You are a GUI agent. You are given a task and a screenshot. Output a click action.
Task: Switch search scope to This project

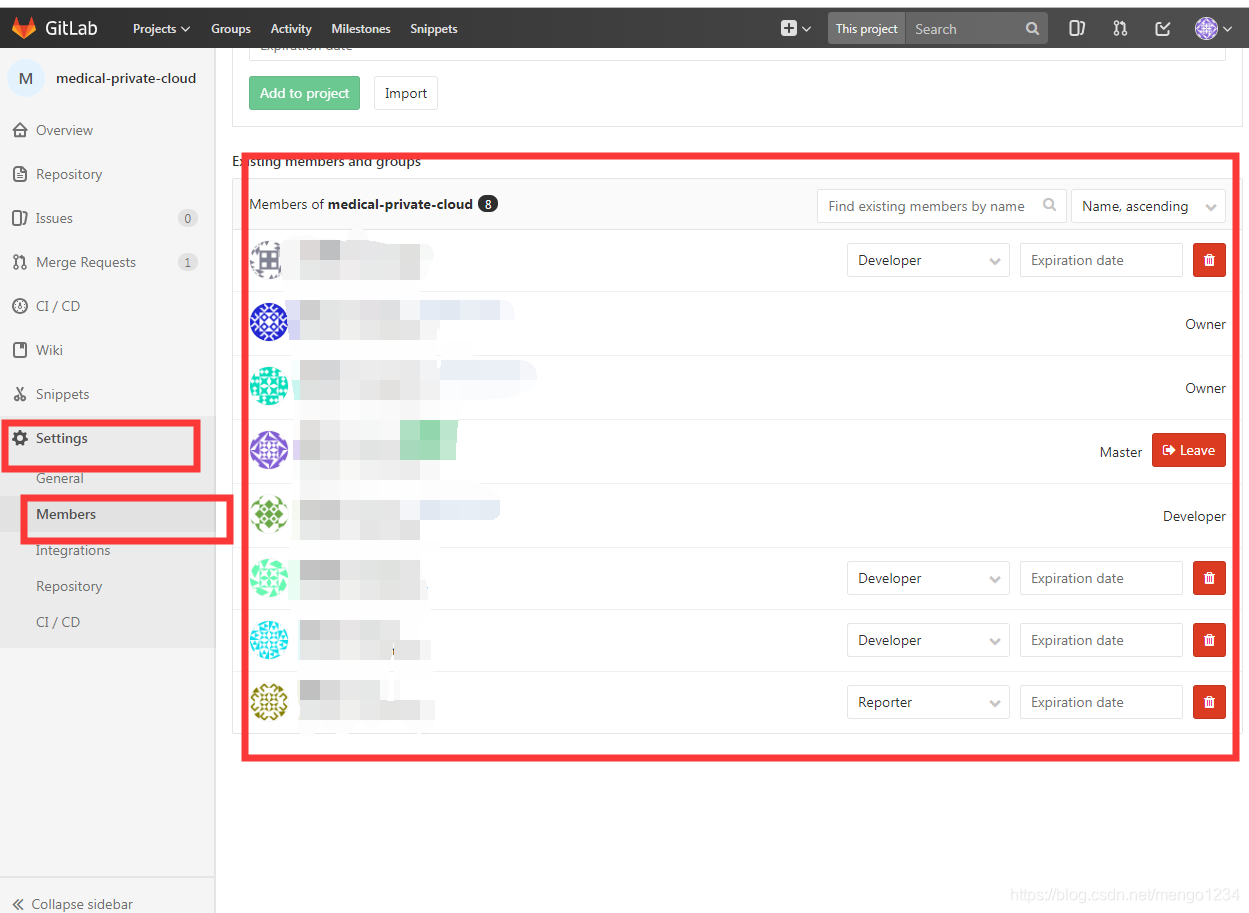tap(865, 28)
